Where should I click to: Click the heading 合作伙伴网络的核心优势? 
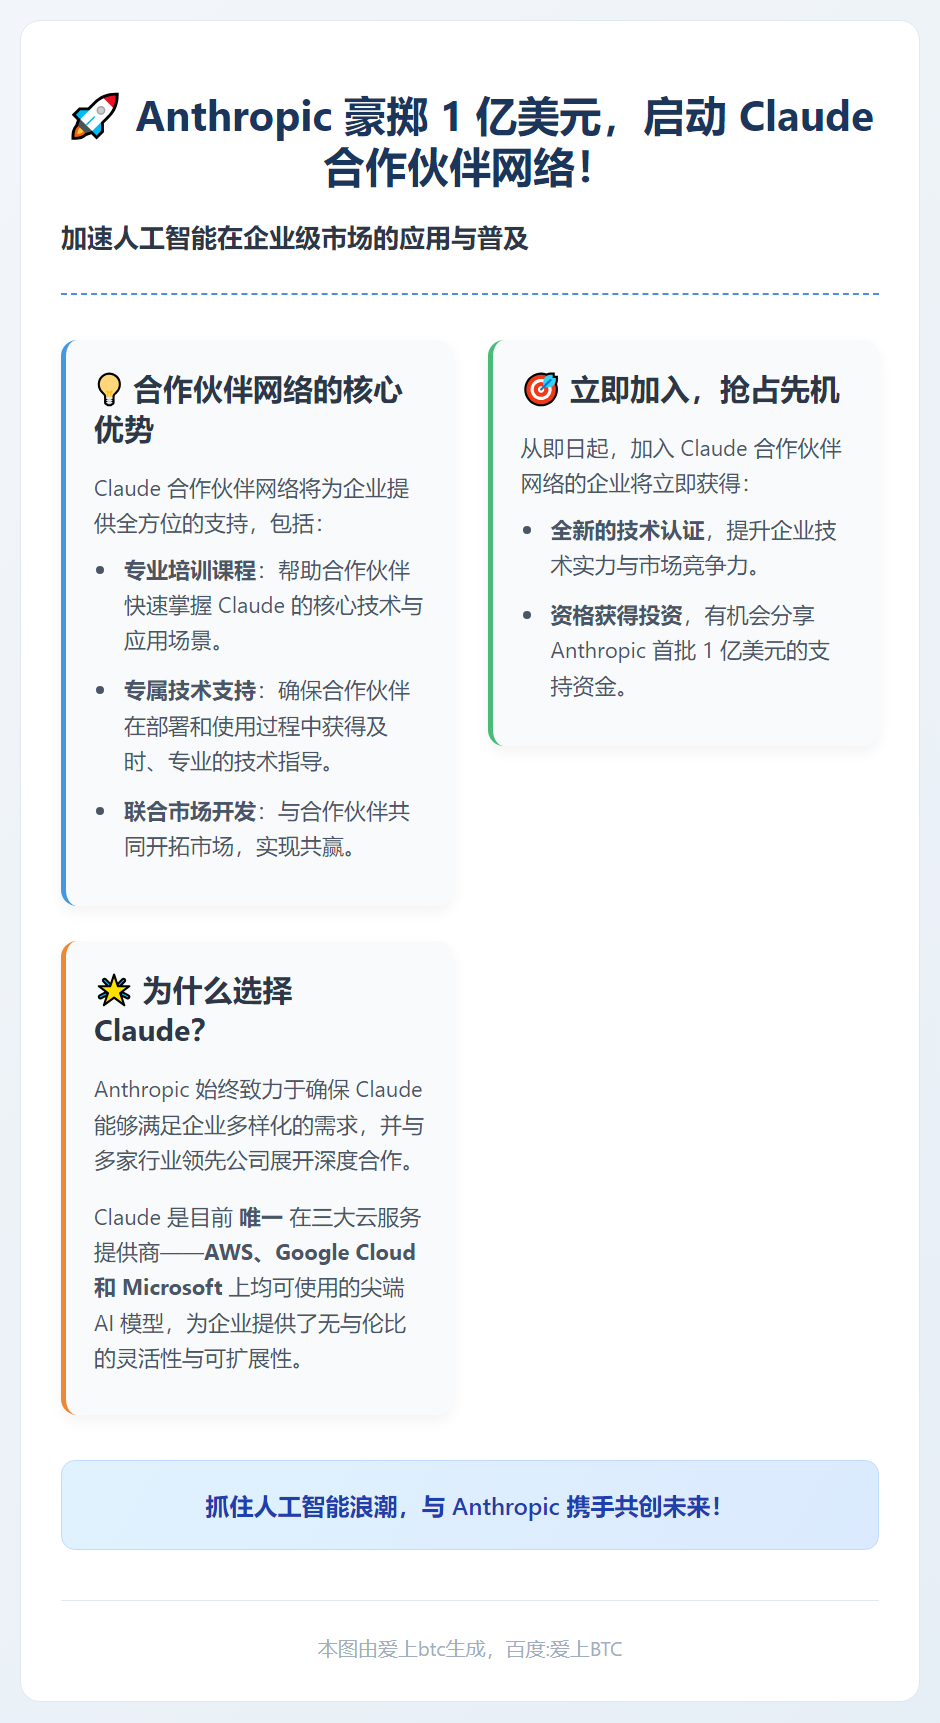click(248, 410)
